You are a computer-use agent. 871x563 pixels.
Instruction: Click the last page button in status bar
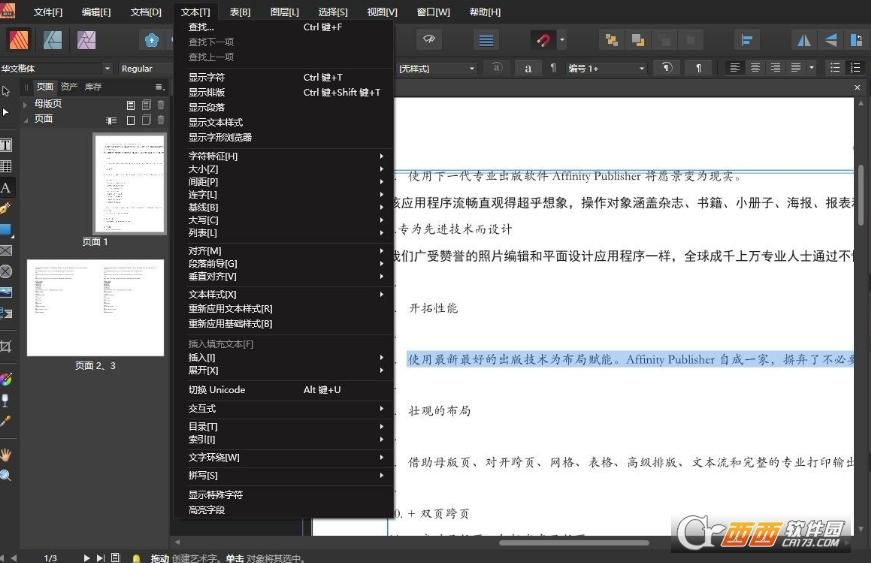point(101,557)
